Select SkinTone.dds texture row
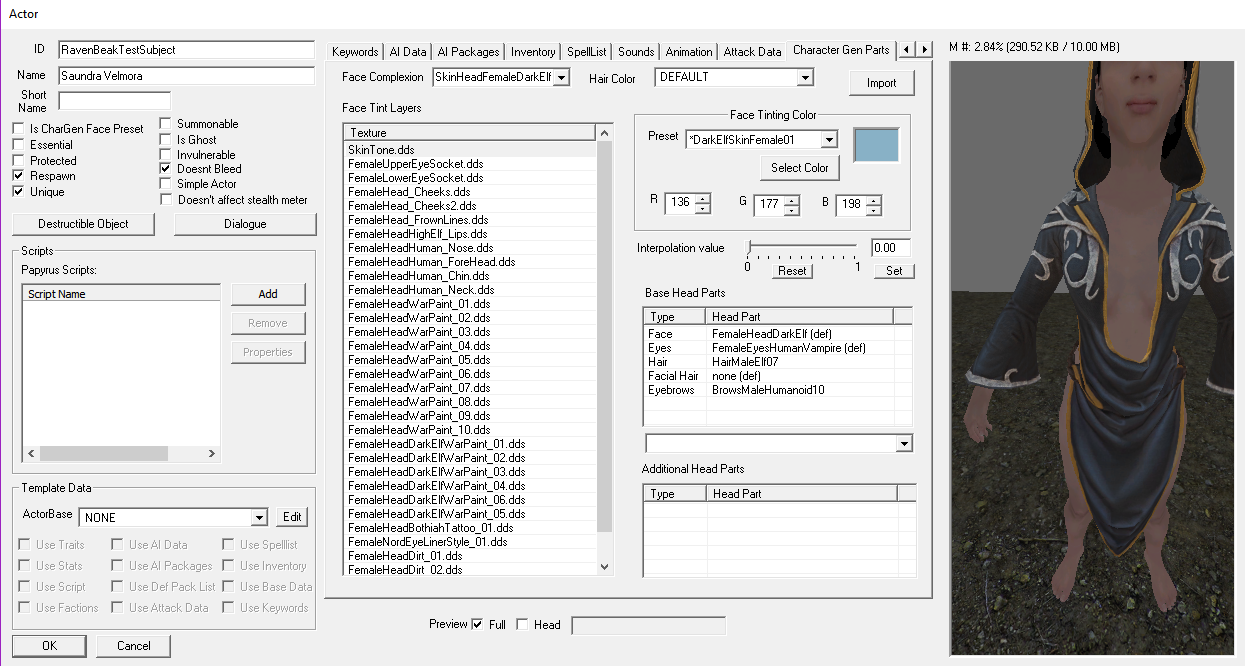This screenshot has height=666, width=1245. 470,149
